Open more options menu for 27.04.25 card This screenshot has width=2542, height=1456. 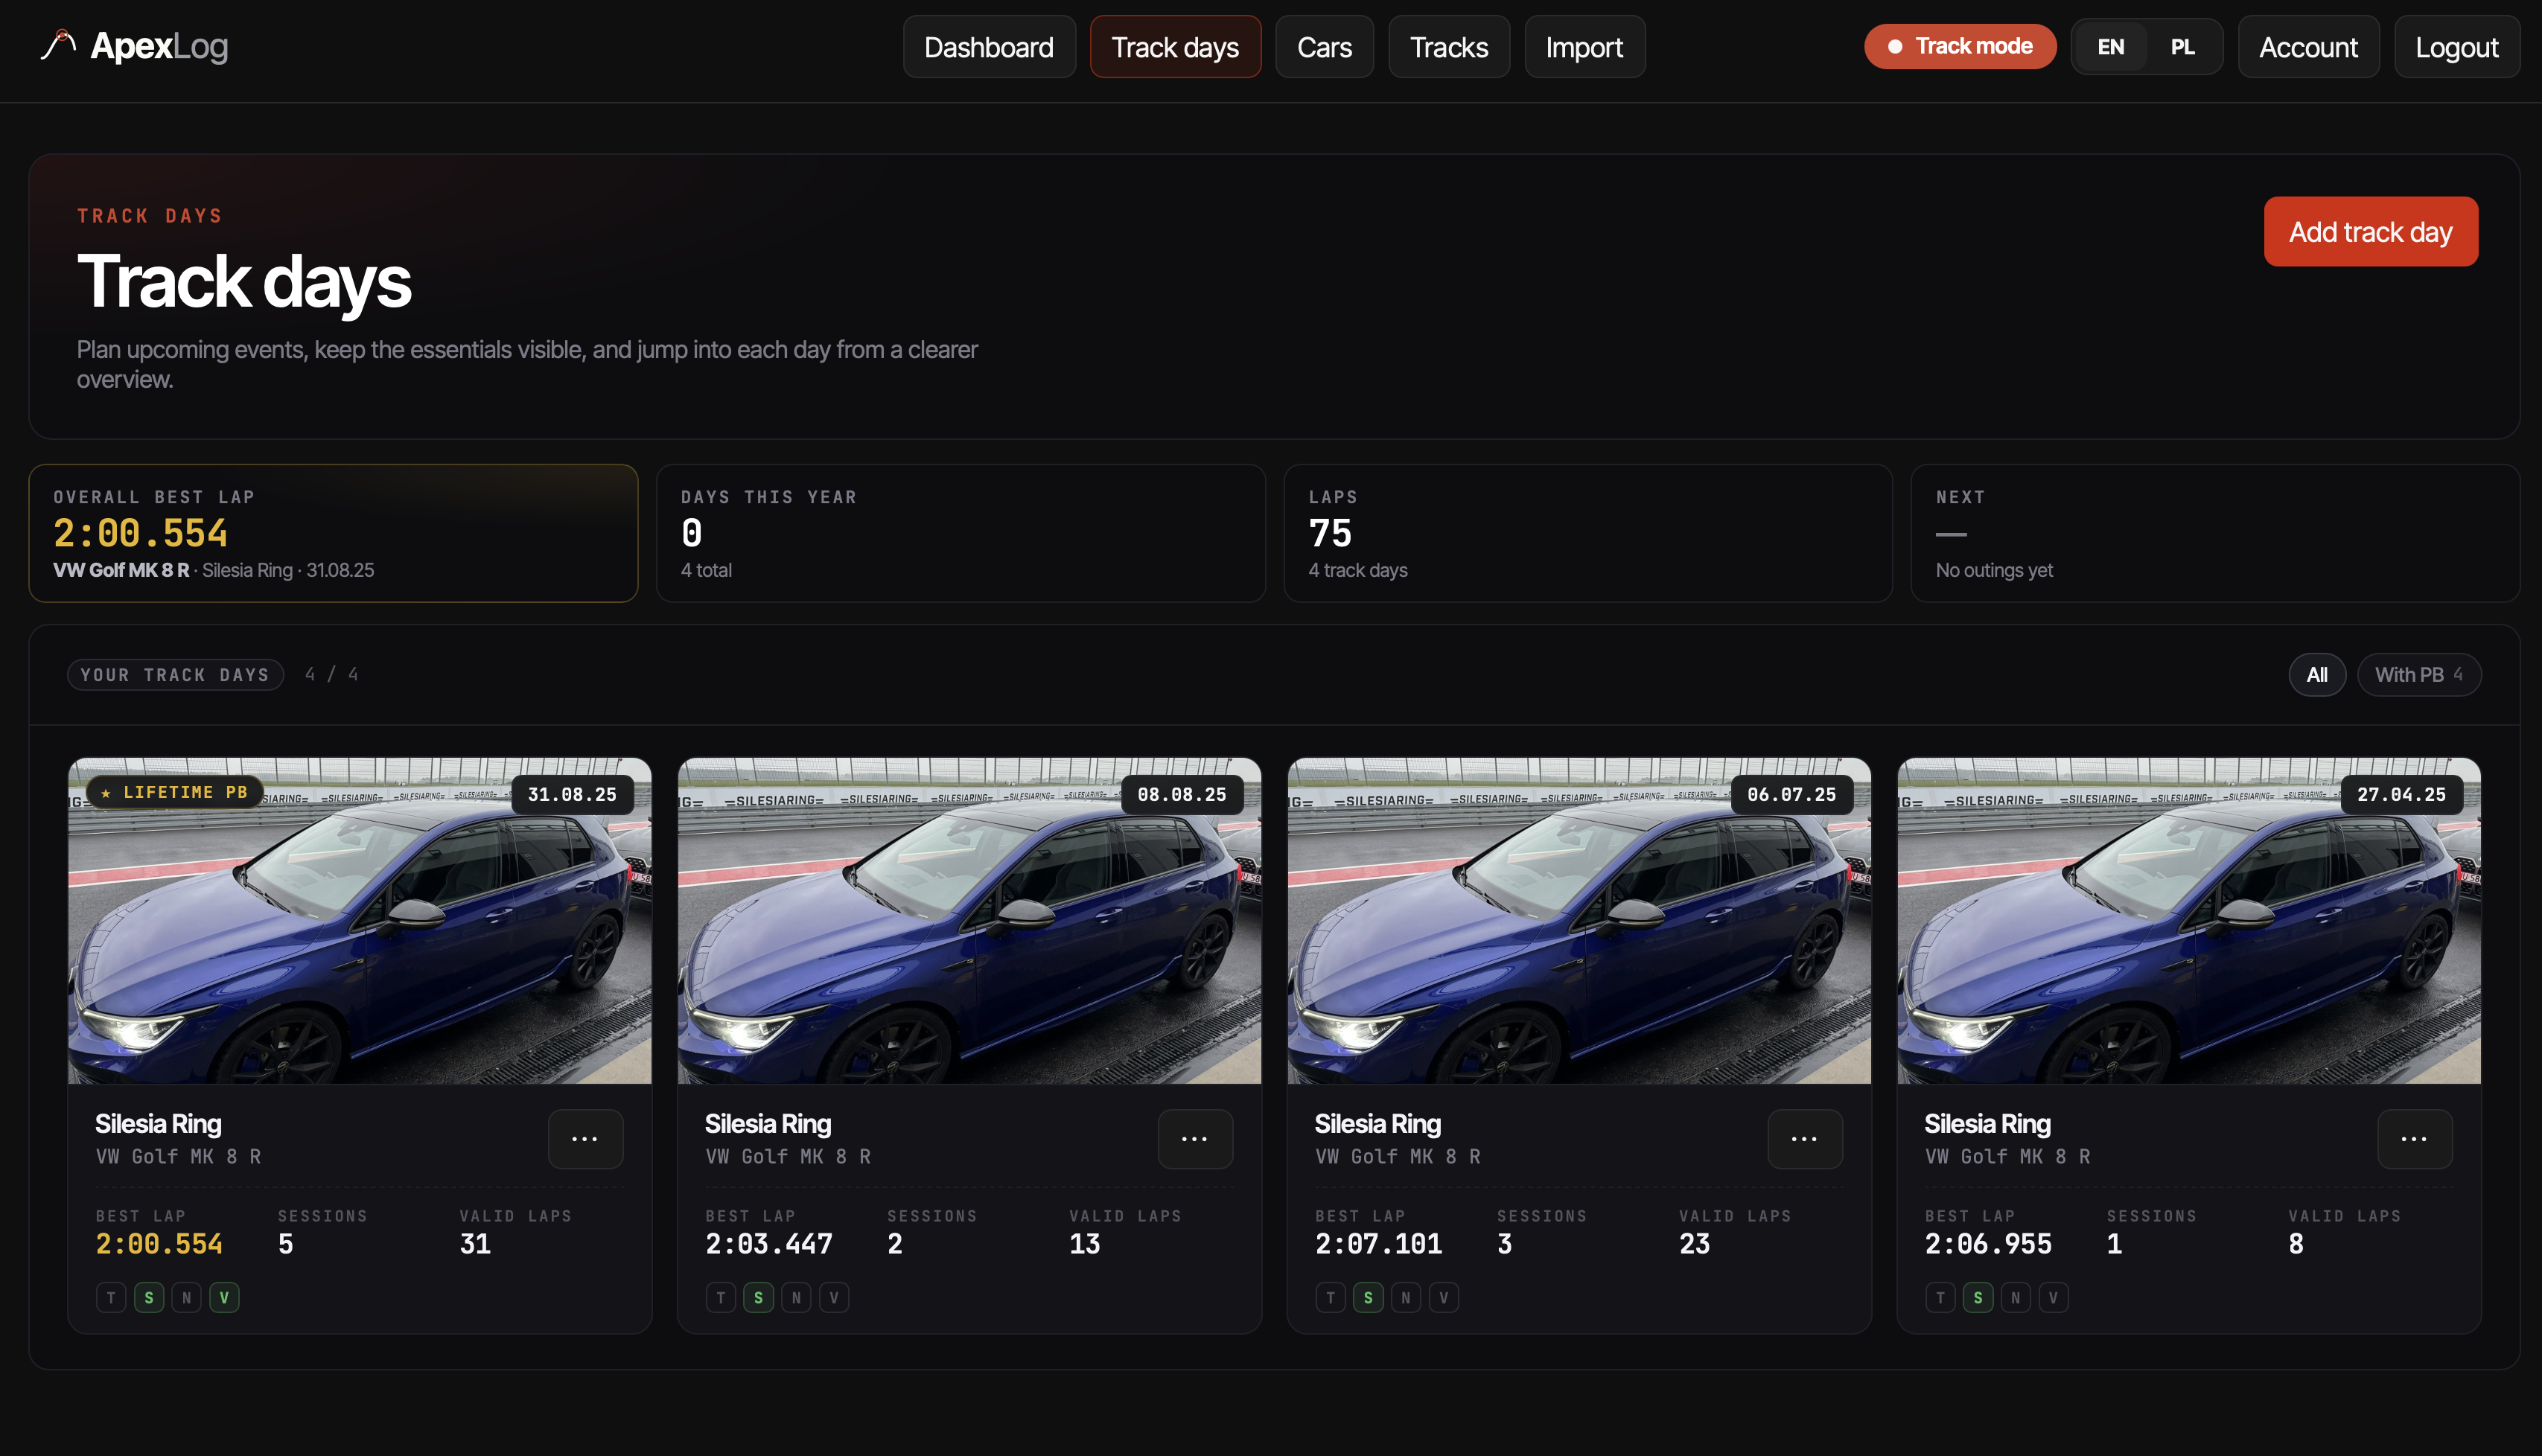point(2414,1138)
